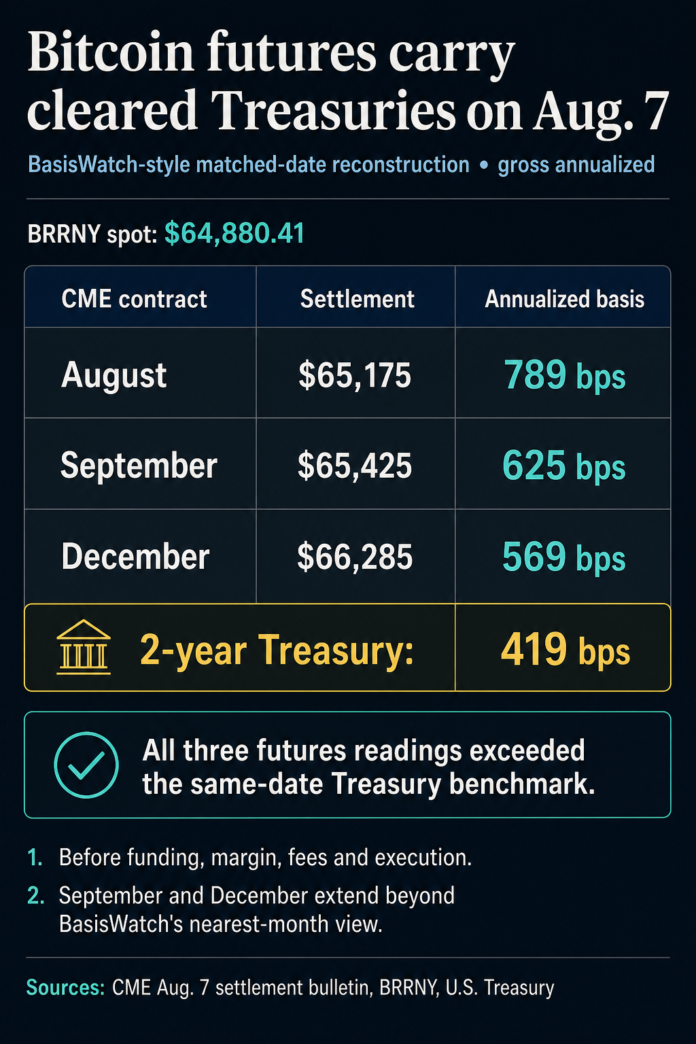Select the December contract row label
Image resolution: width=696 pixels, height=1044 pixels.
coord(135,556)
